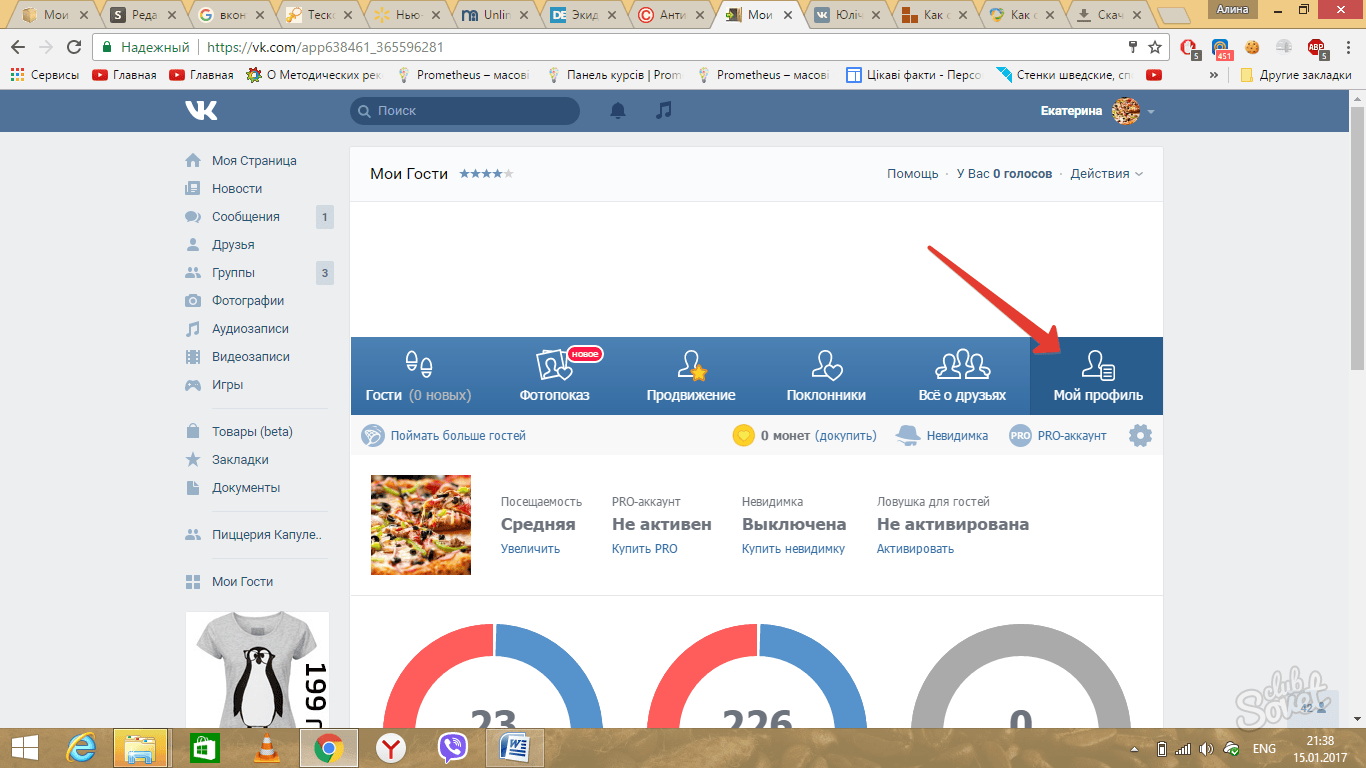The height and width of the screenshot is (768, 1366).
Task: Open the Пиццерия Капуле.. community link
Action: 267,535
